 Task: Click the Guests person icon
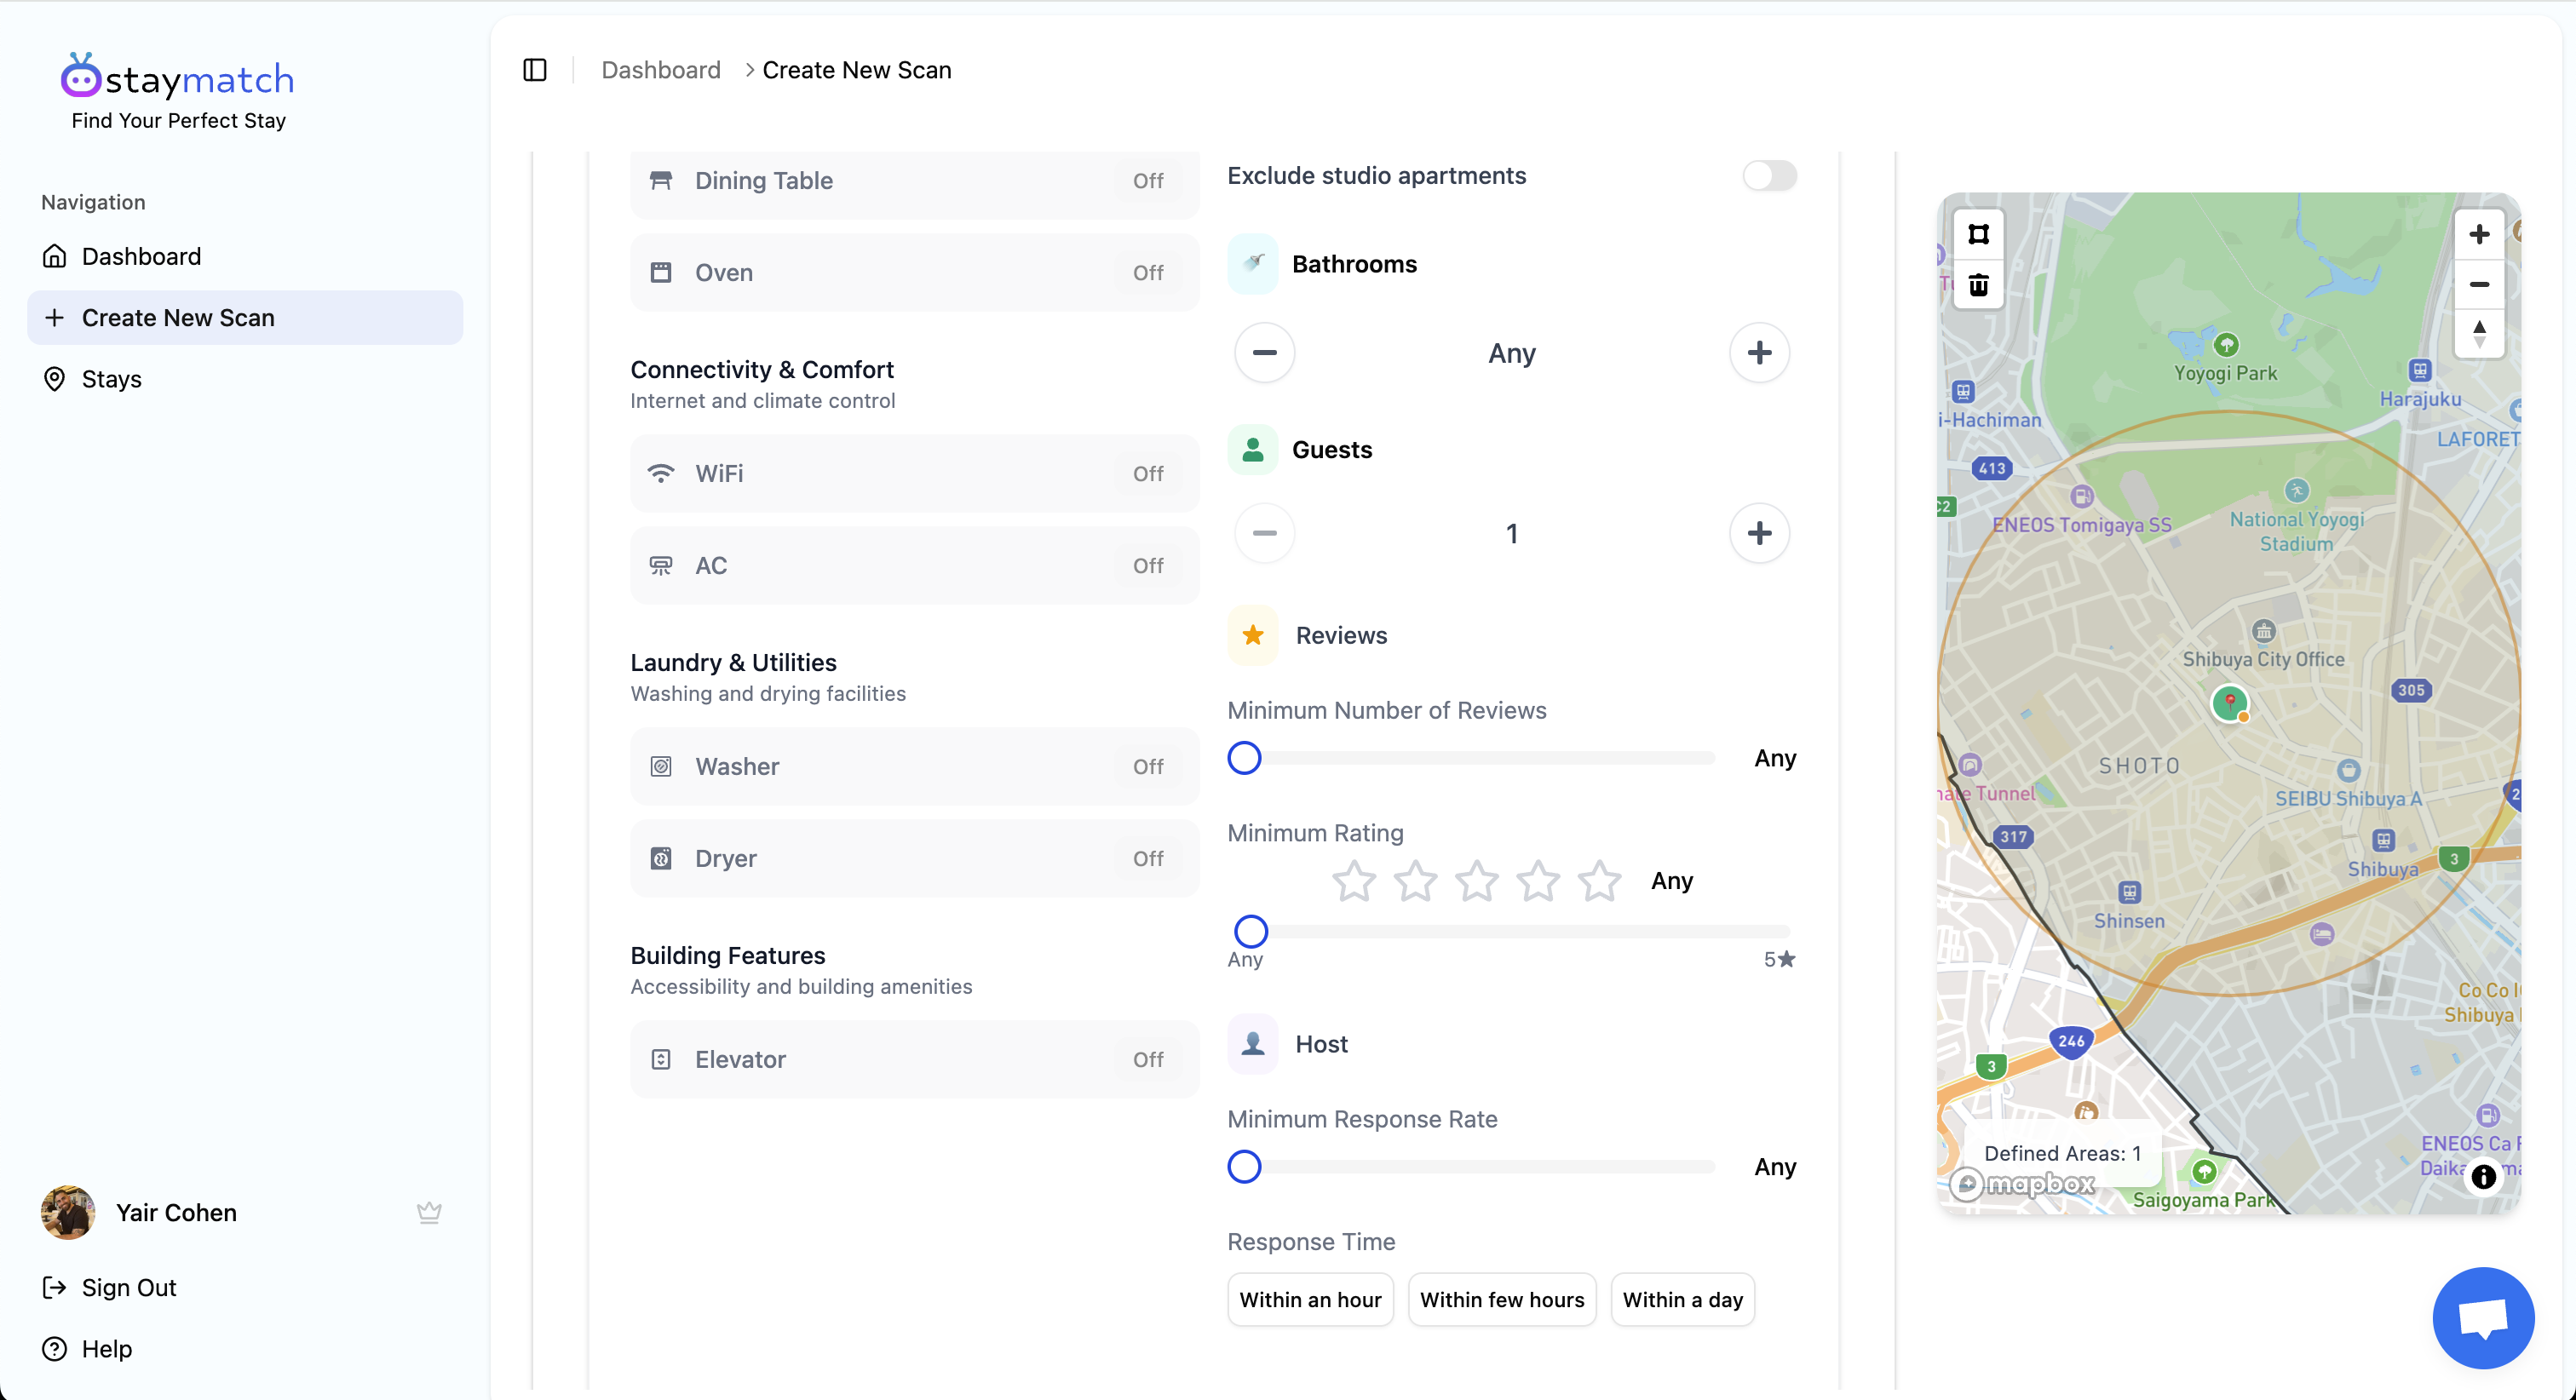tap(1252, 449)
